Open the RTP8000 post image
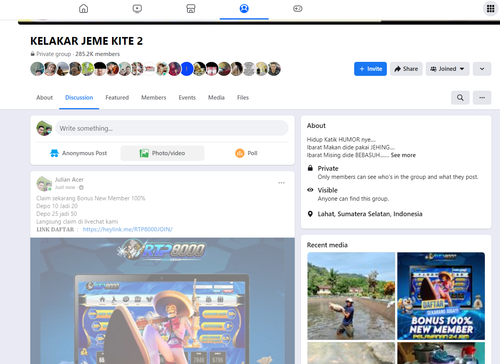 (162, 301)
